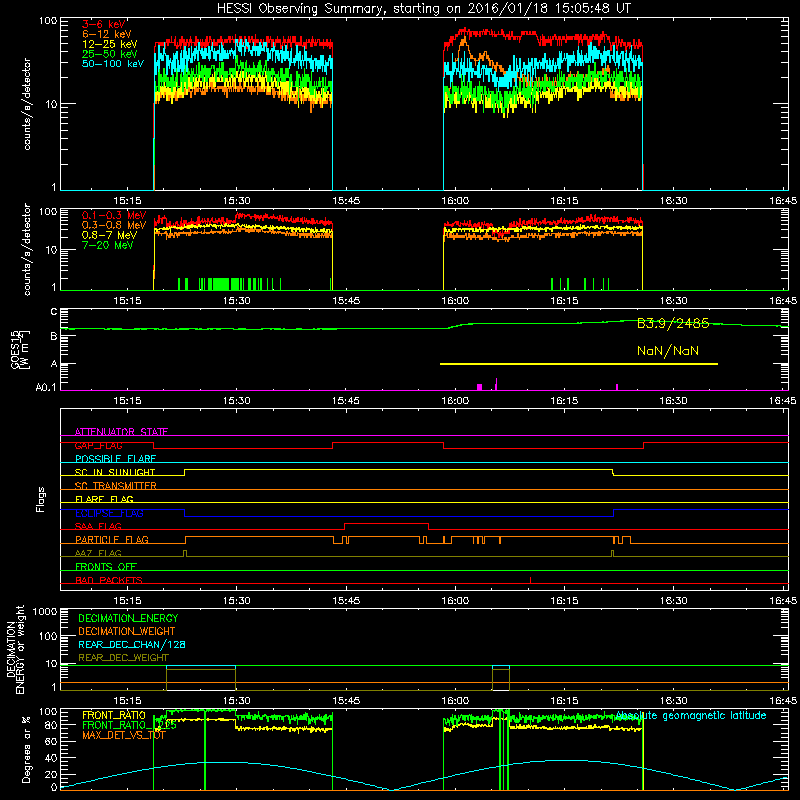The width and height of the screenshot is (800, 800).
Task: Click the MAX_DET_VS_TOT legend label
Action: (x=123, y=735)
